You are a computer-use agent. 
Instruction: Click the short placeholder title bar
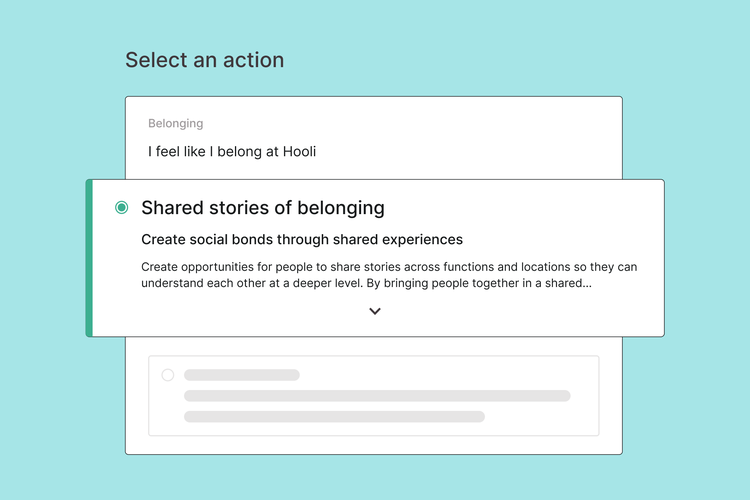pyautogui.click(x=241, y=375)
